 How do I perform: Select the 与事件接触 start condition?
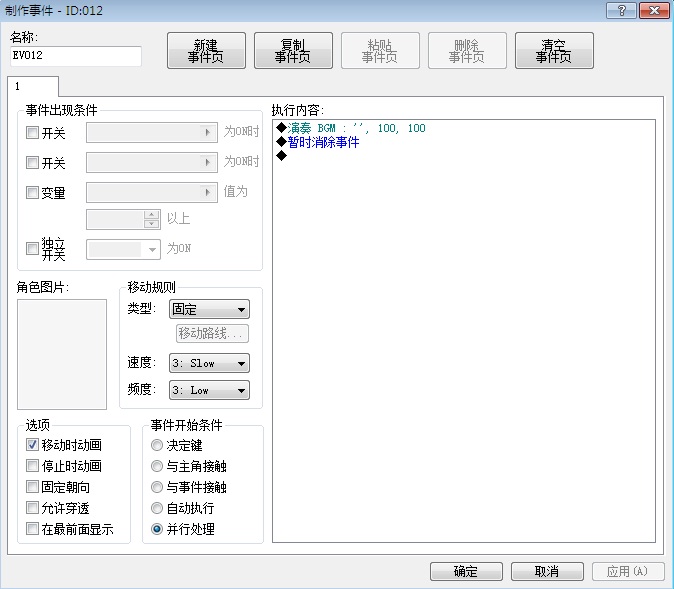157,487
